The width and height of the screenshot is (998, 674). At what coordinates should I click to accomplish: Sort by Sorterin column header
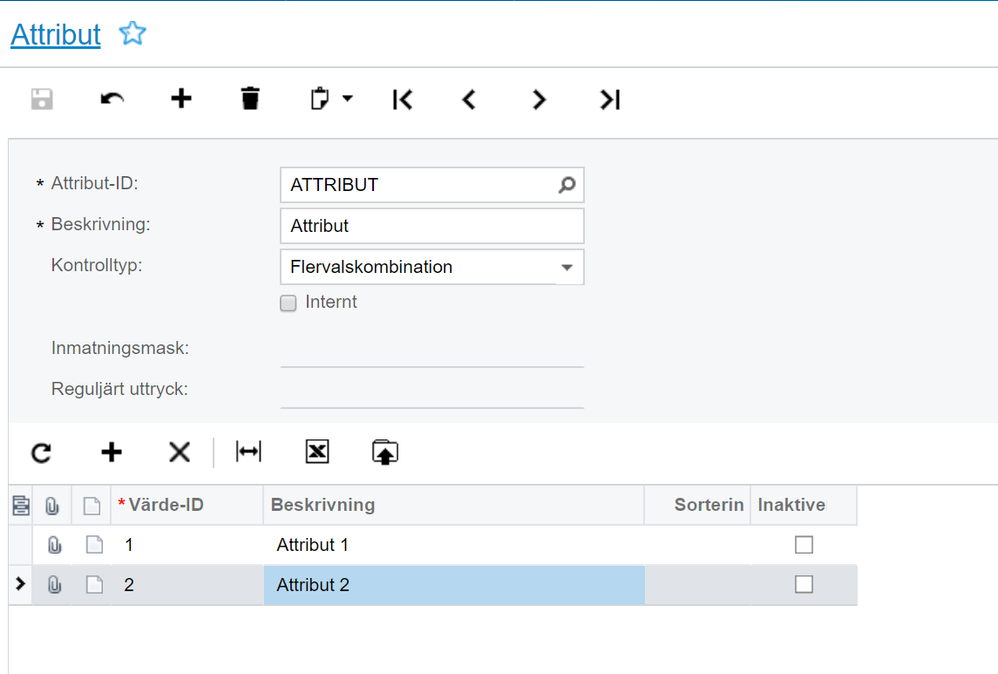pos(698,505)
